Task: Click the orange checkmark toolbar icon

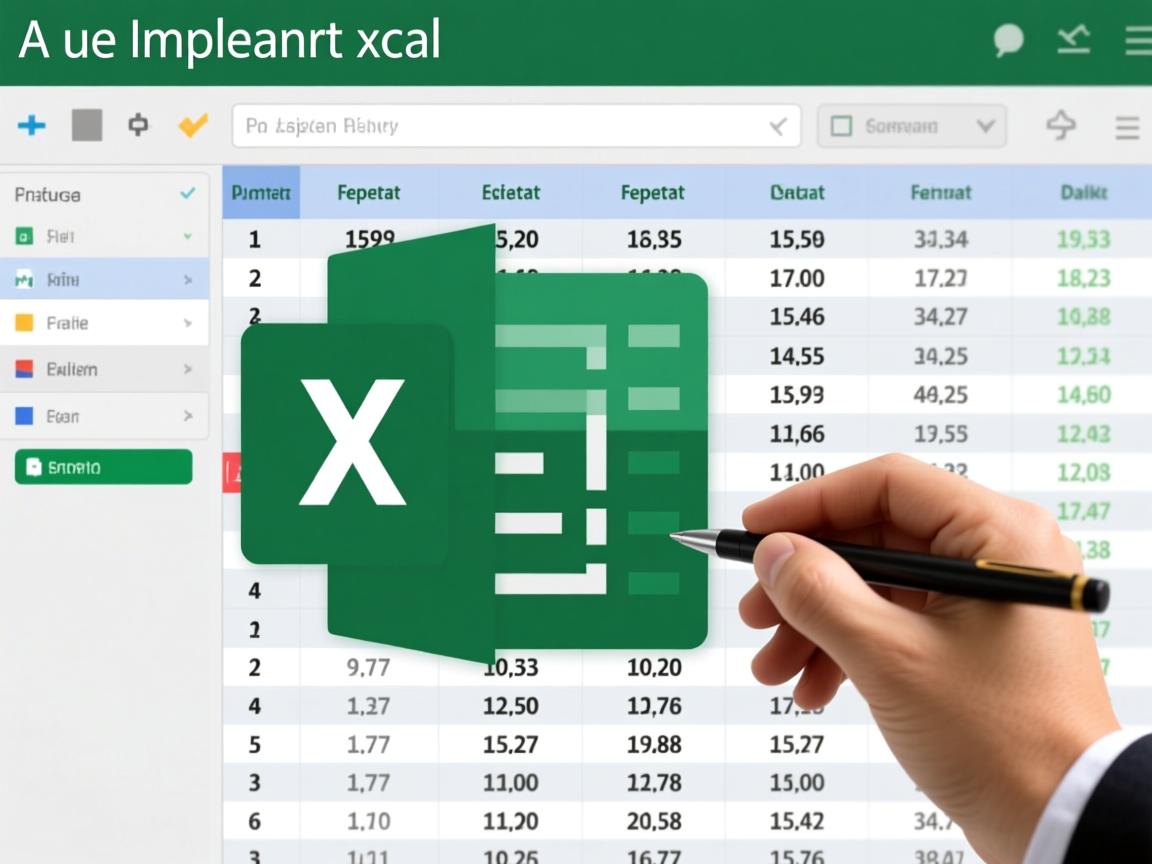Action: 192,125
